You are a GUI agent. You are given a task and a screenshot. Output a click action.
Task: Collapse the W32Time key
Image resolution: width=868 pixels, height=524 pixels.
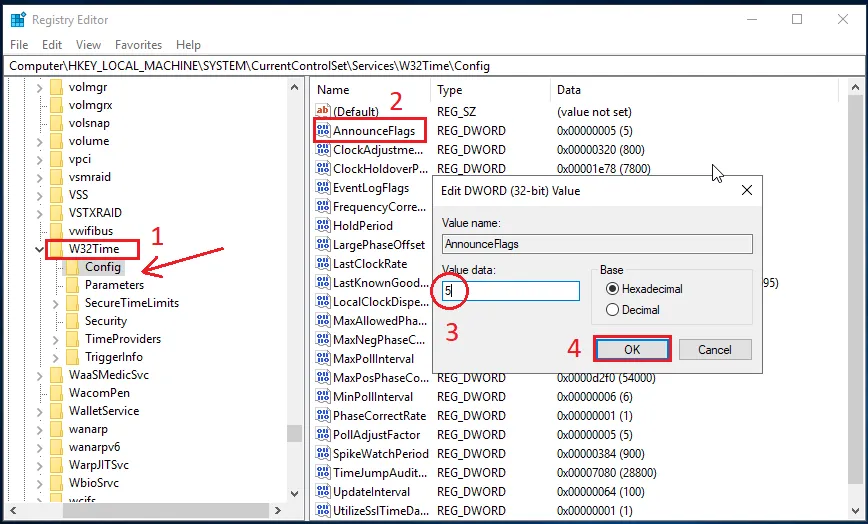coord(39,250)
